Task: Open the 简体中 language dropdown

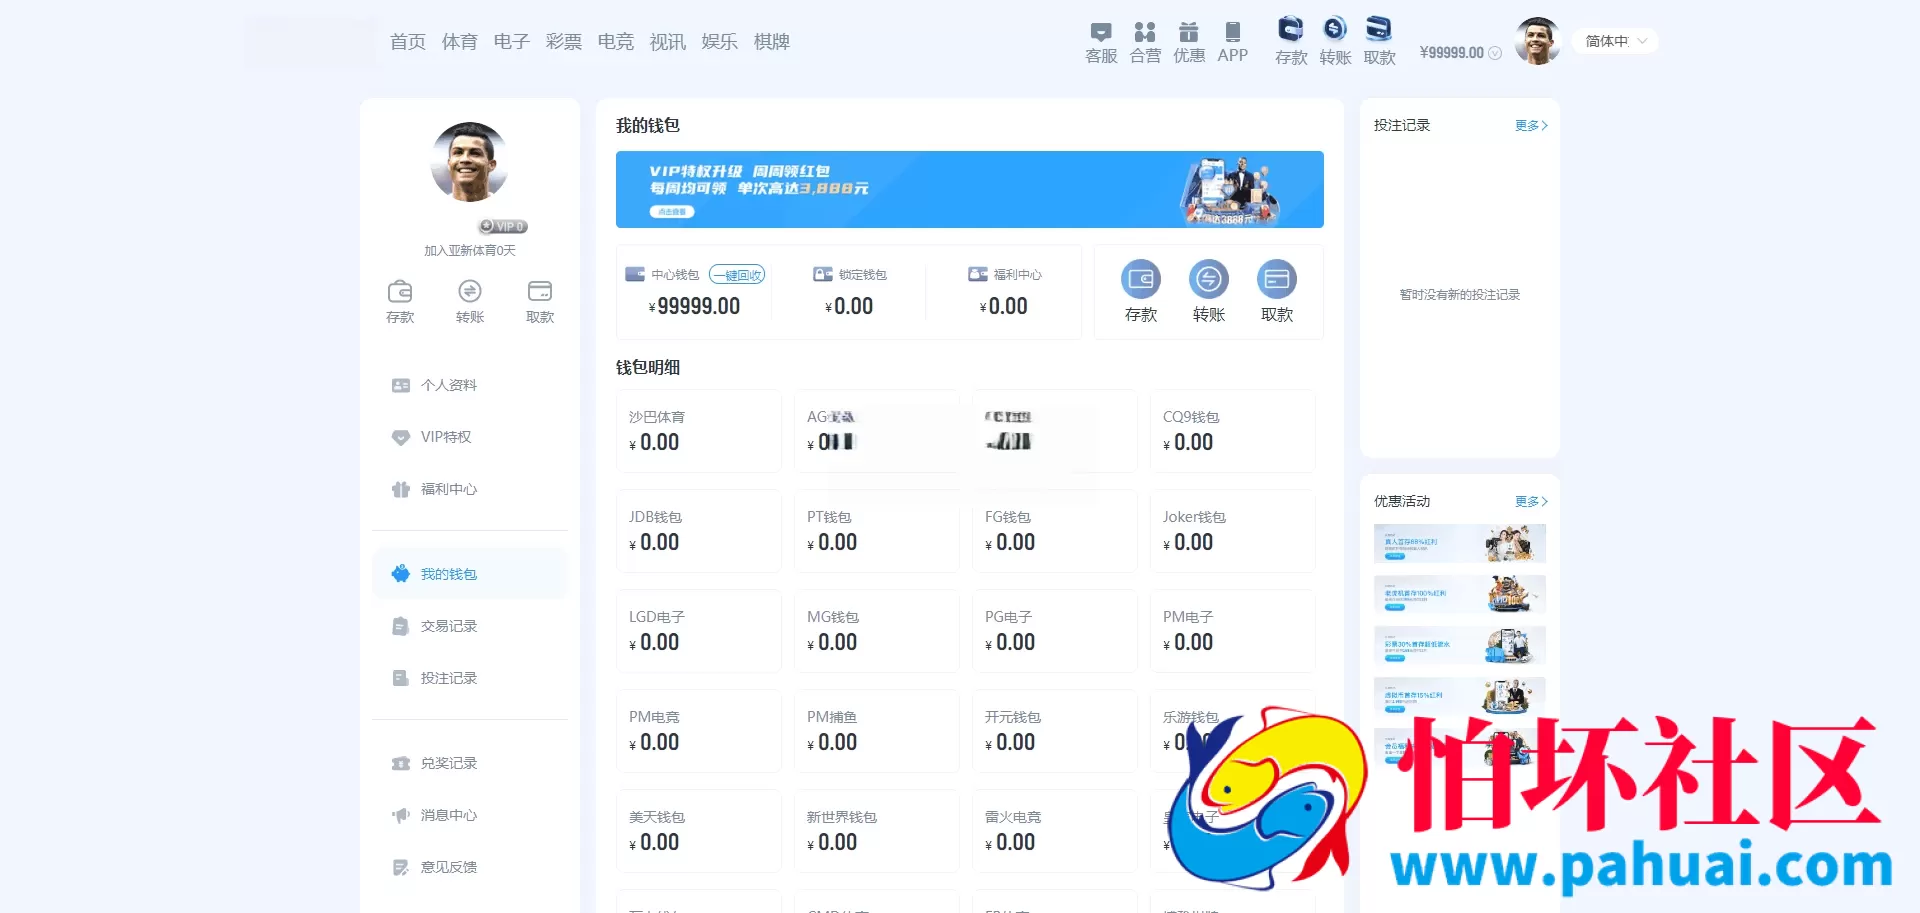Action: pyautogui.click(x=1616, y=41)
